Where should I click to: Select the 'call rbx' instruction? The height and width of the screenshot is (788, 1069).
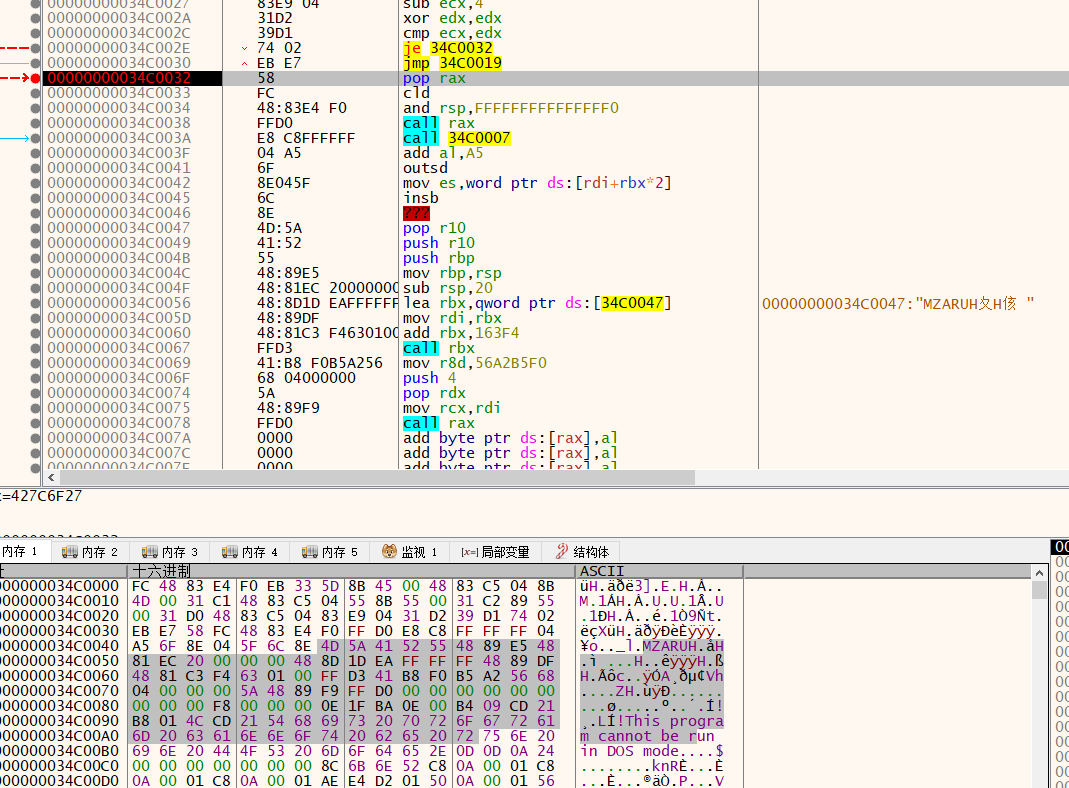click(x=438, y=348)
